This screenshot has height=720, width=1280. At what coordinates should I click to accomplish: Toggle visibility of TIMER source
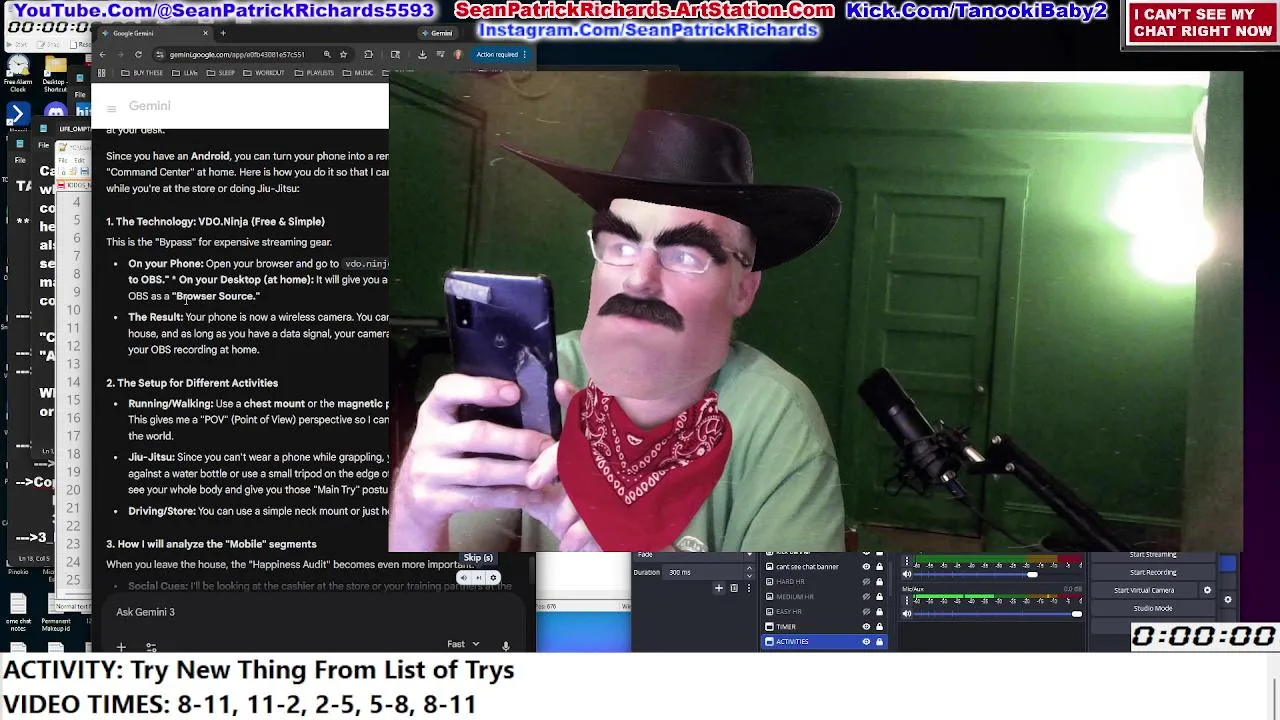(x=866, y=627)
